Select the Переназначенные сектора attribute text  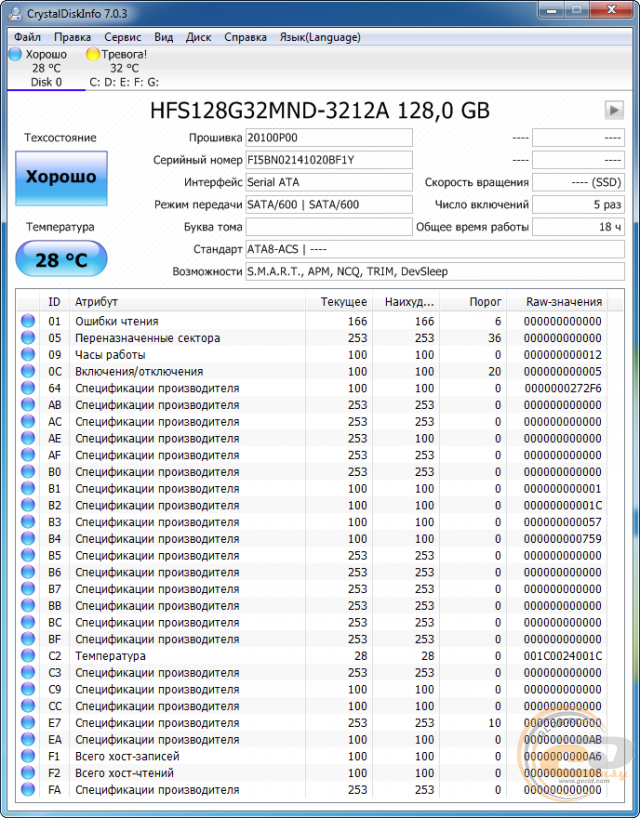tap(148, 338)
